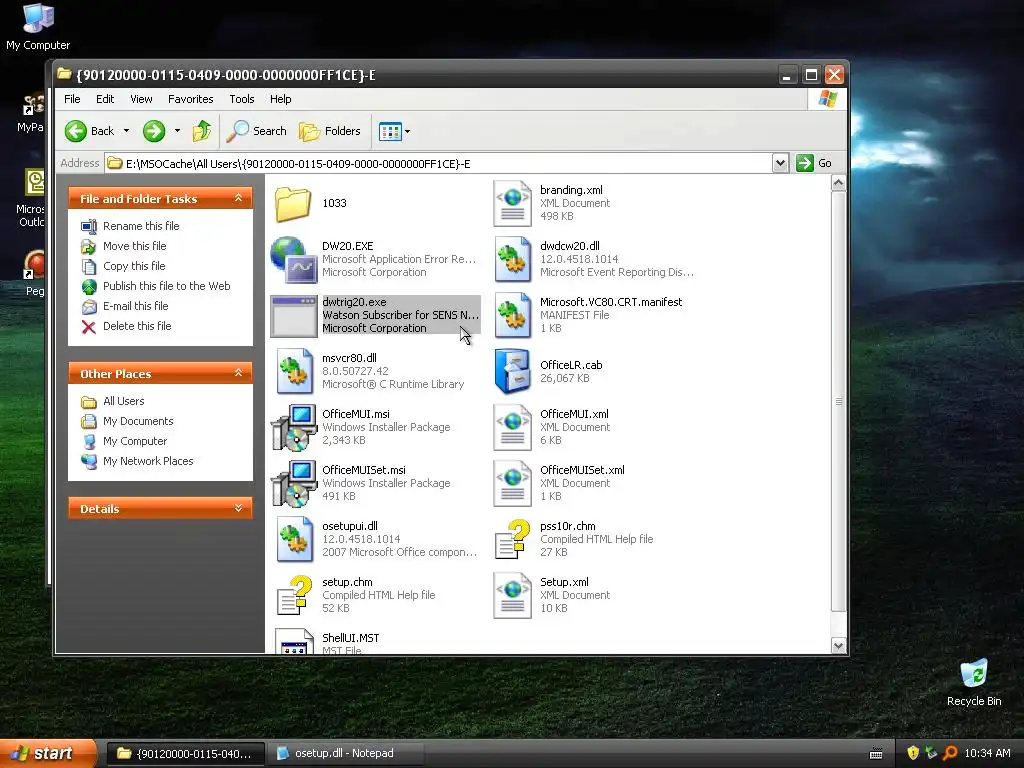Click Rename this file link
Screen dimensions: 1024x768
141,226
